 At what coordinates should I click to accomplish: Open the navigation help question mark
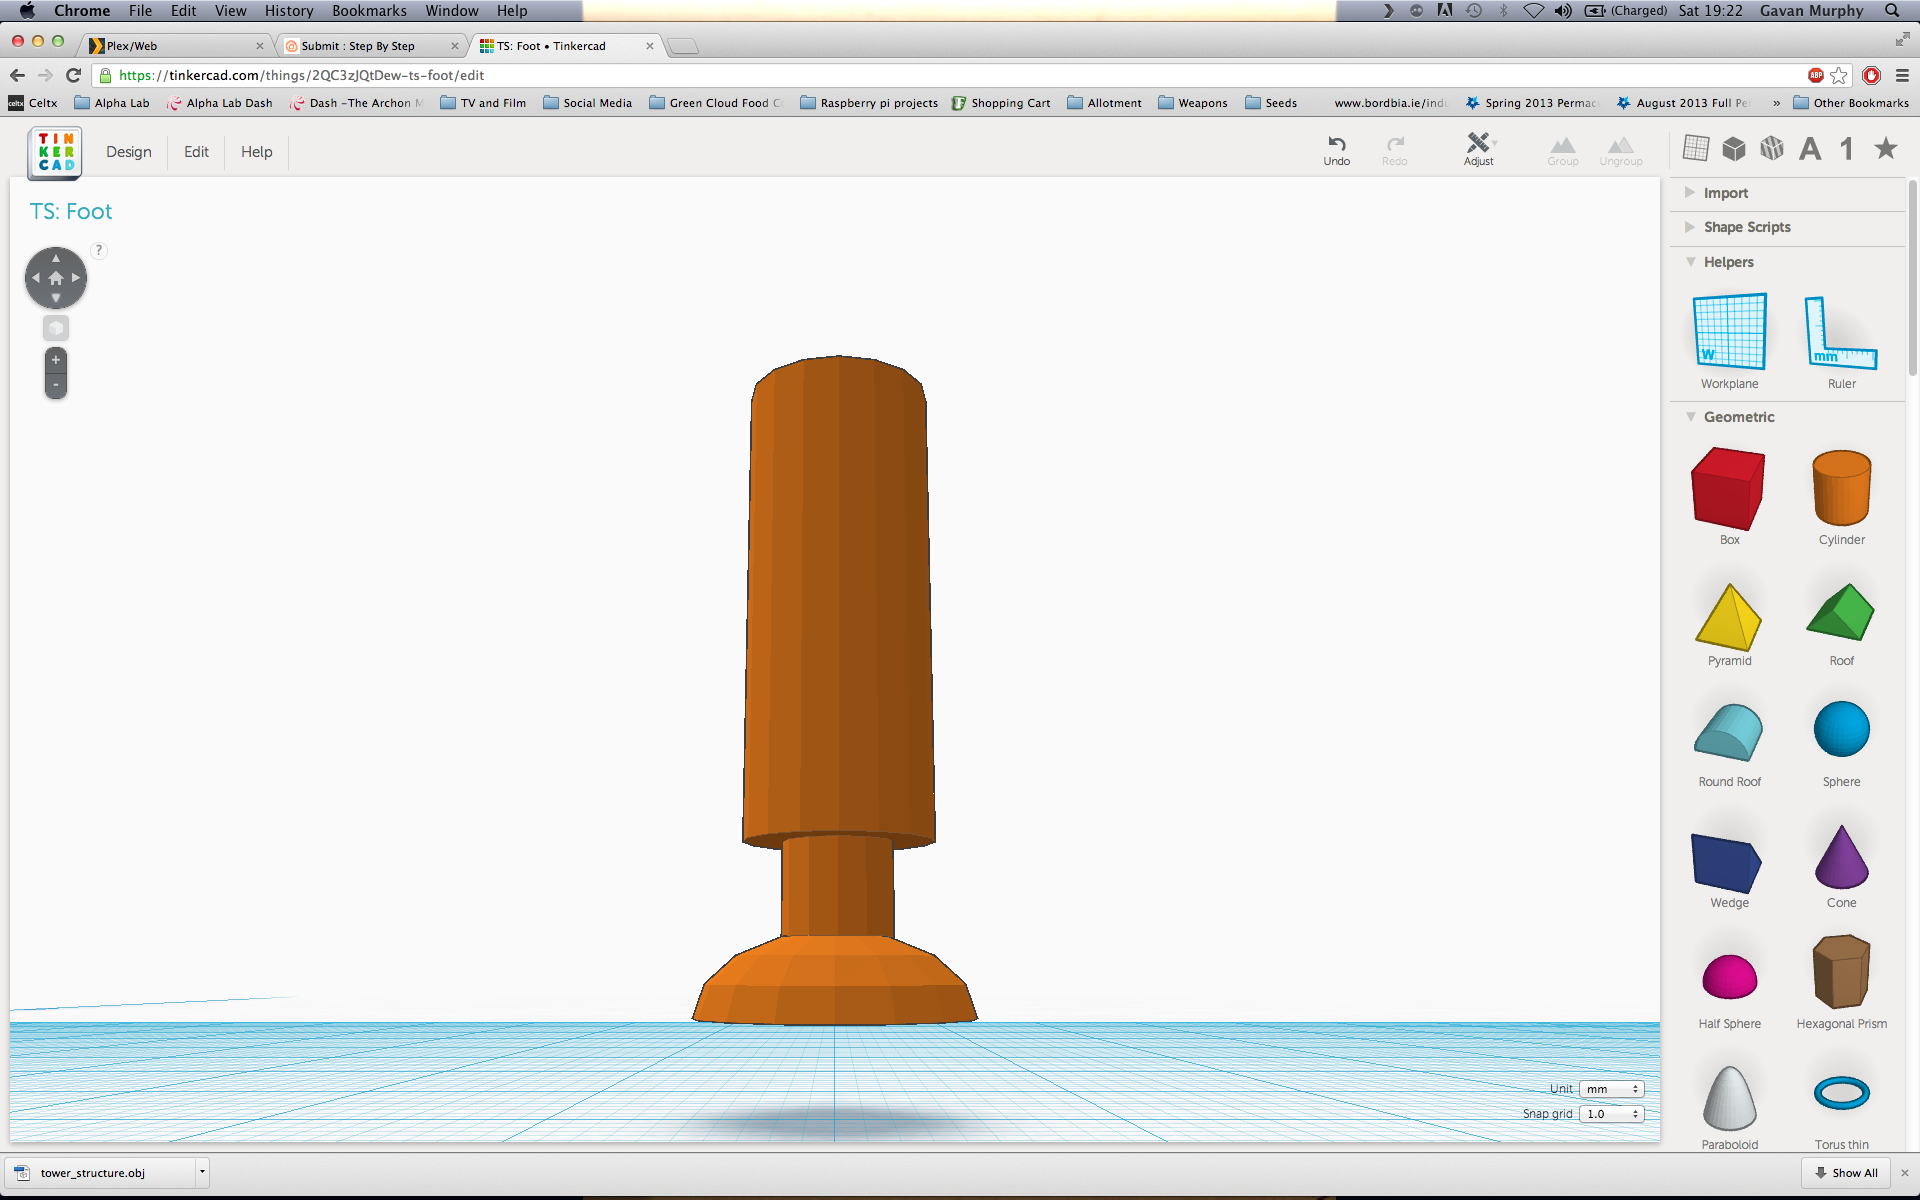(x=99, y=250)
